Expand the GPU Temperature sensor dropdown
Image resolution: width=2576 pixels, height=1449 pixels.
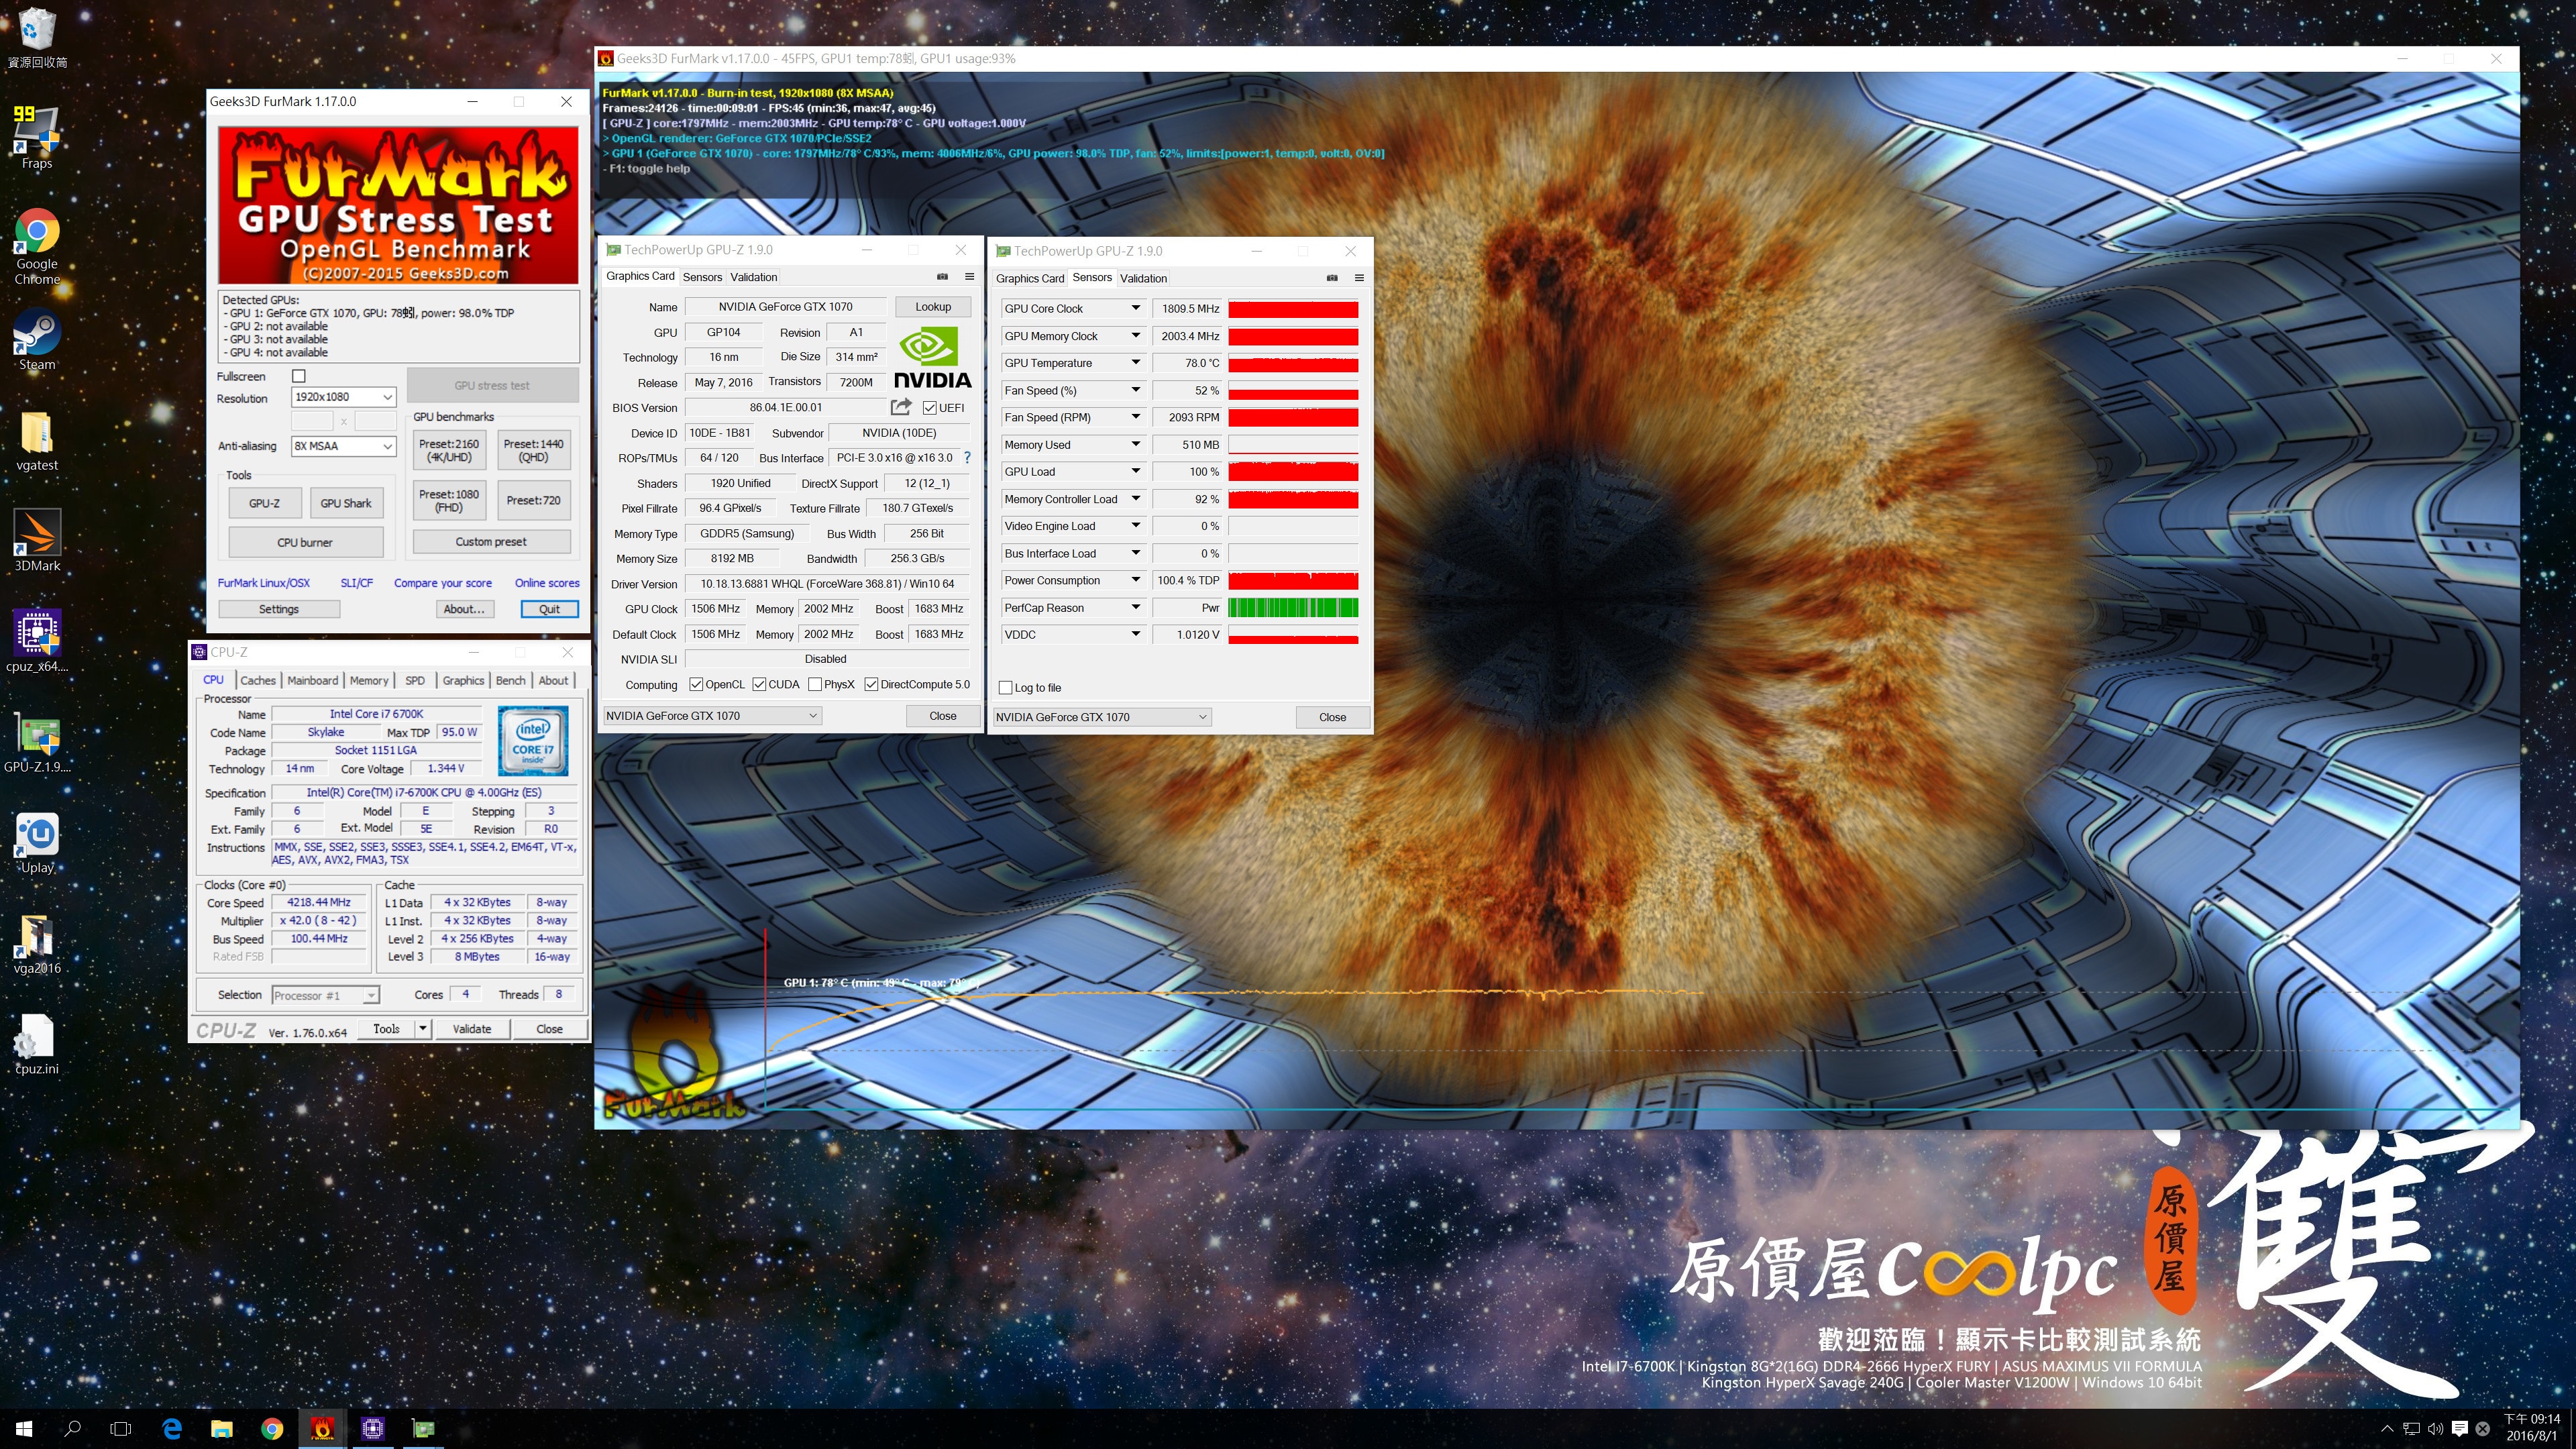pos(1136,363)
